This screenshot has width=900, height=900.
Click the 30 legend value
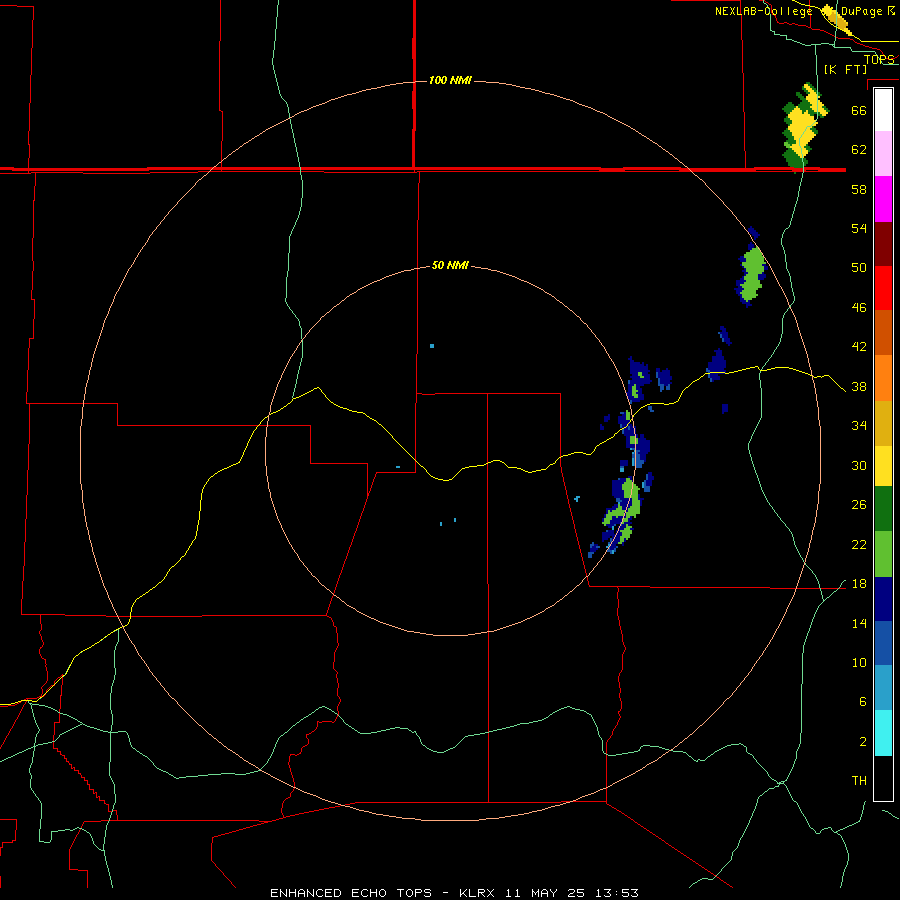[859, 465]
